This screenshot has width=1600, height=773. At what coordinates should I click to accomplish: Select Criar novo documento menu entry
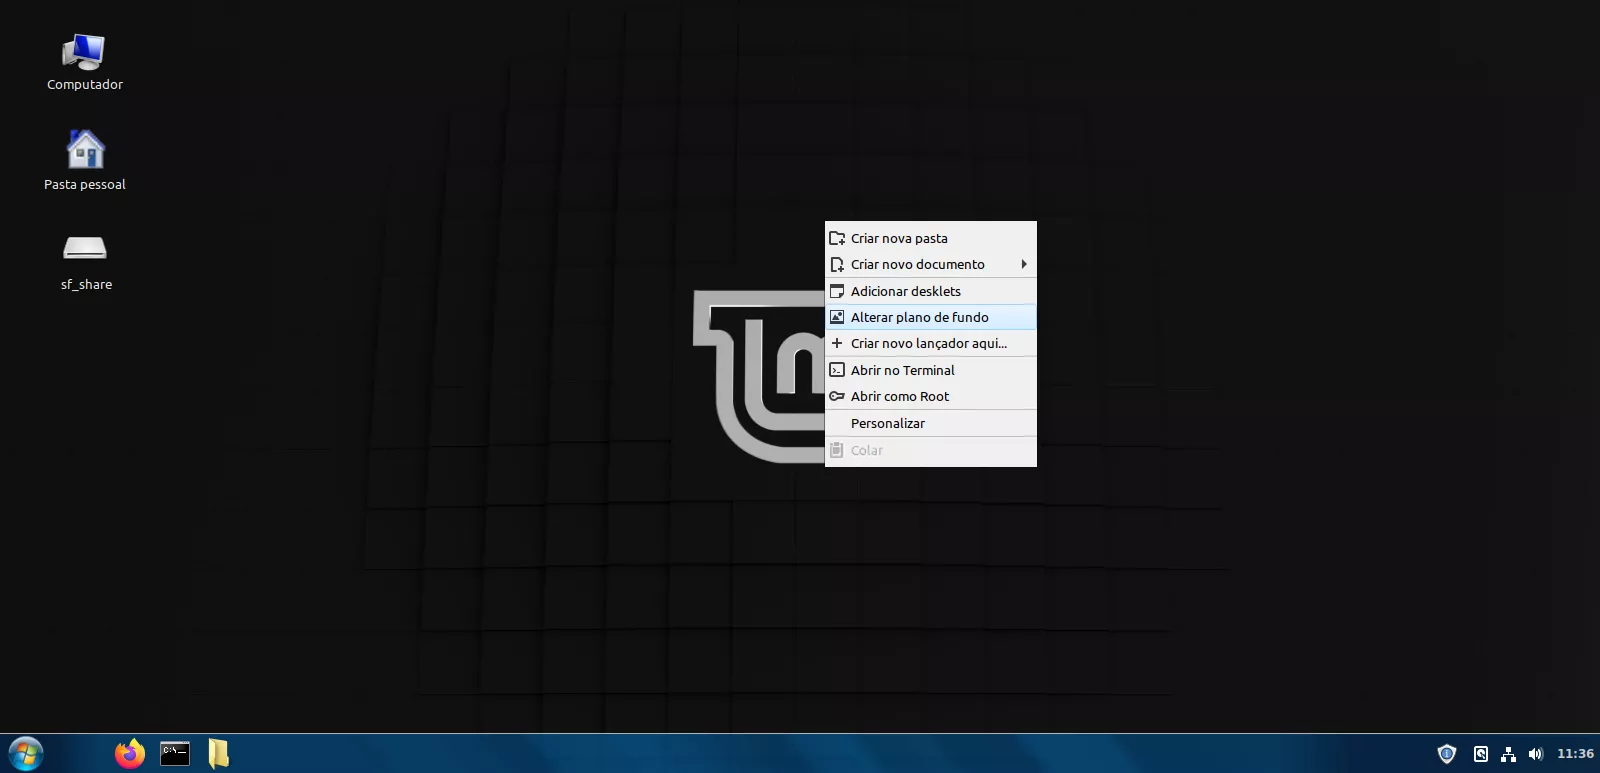click(931, 264)
